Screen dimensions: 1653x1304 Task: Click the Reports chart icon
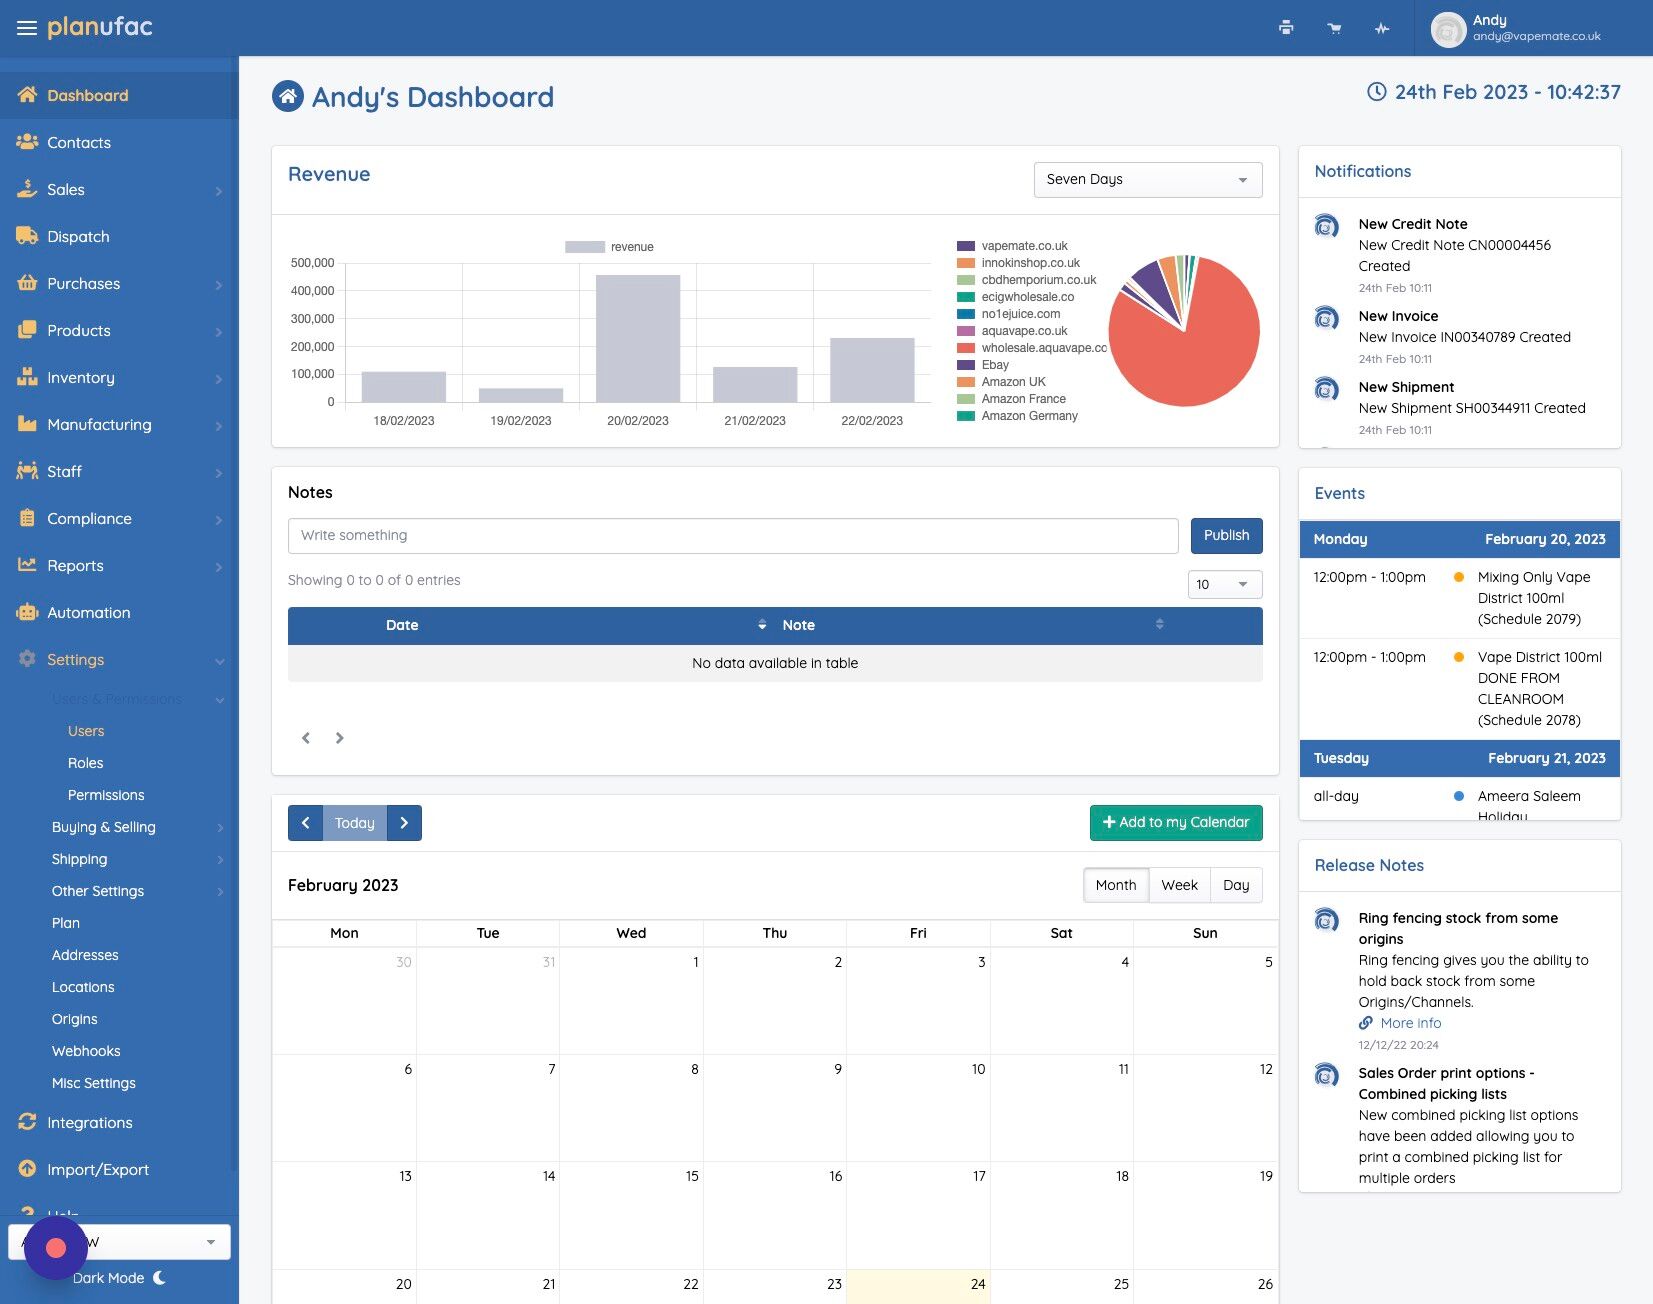click(27, 565)
